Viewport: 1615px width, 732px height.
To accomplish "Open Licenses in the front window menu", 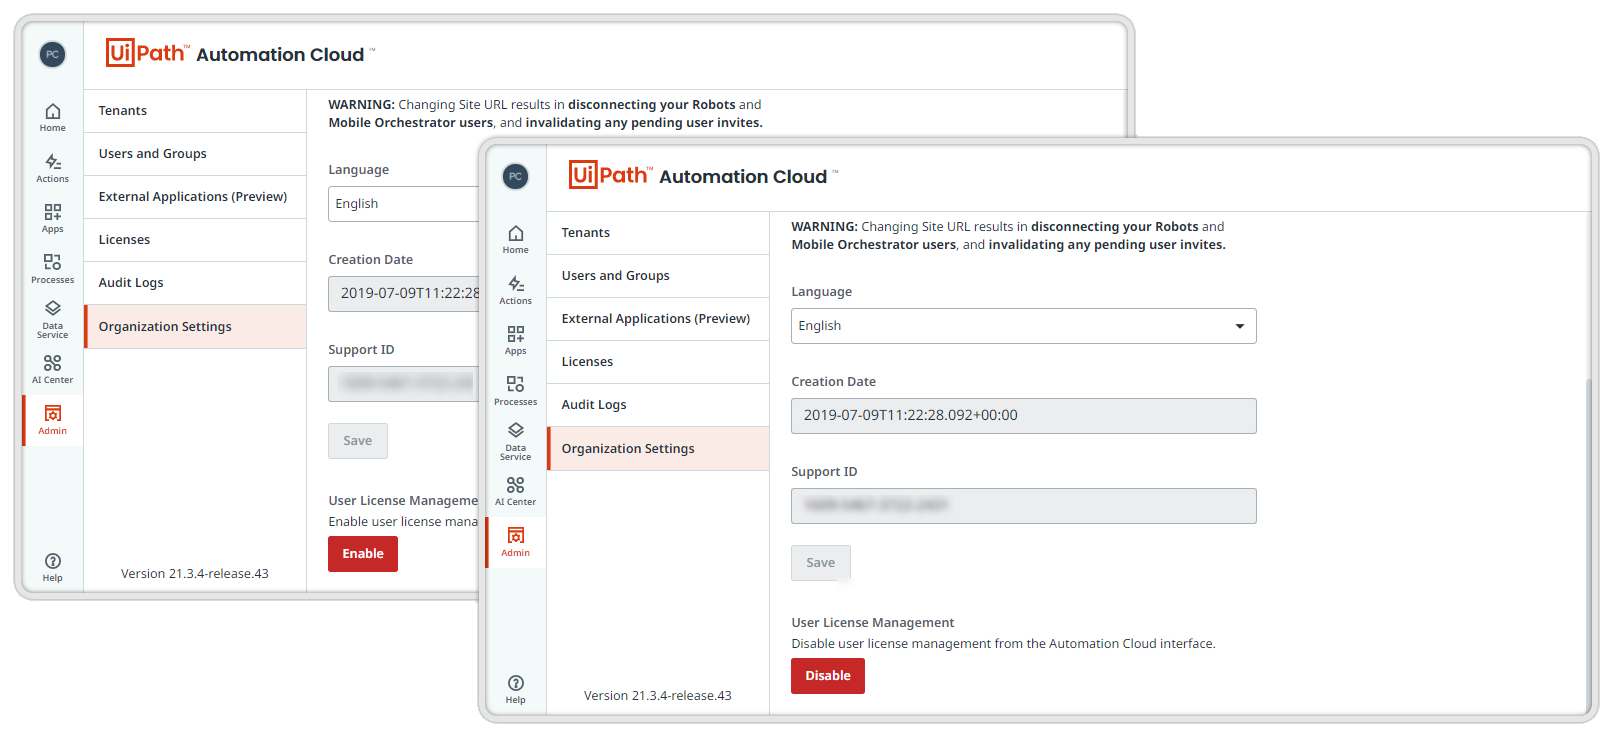I will coord(658,362).
